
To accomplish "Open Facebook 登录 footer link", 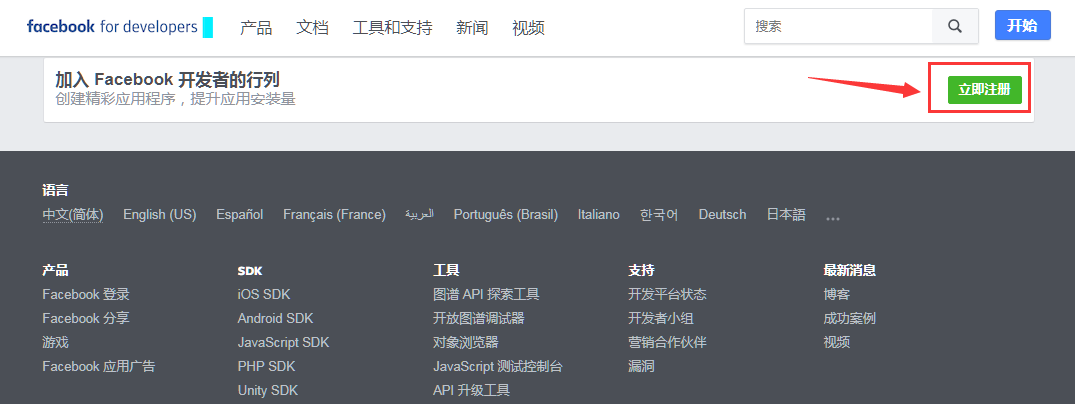I will click(x=86, y=294).
